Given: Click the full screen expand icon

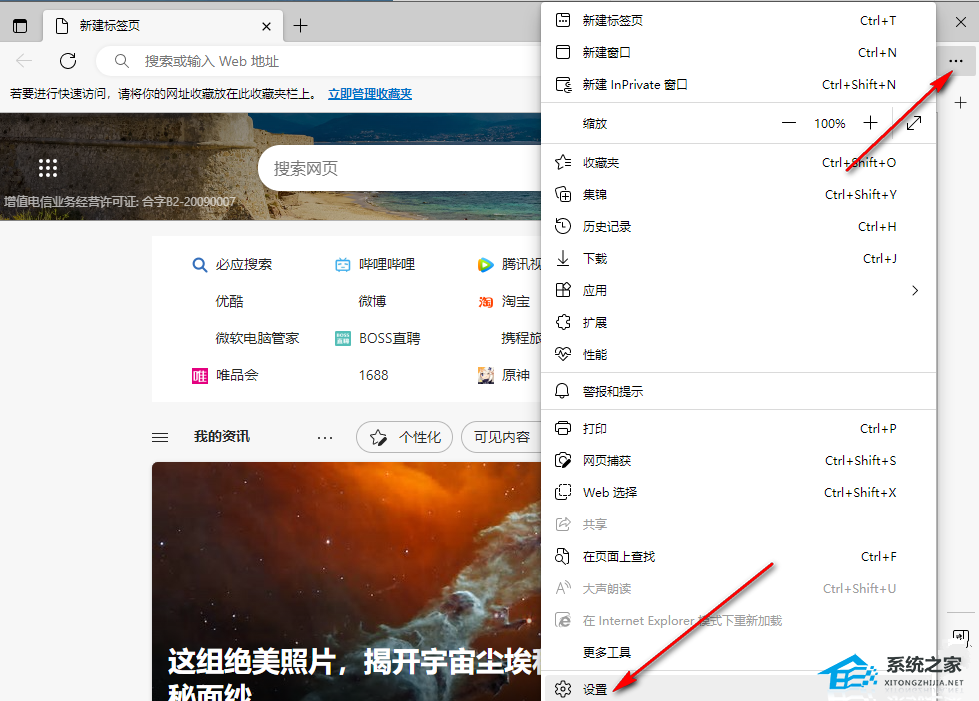Looking at the screenshot, I should pos(913,123).
